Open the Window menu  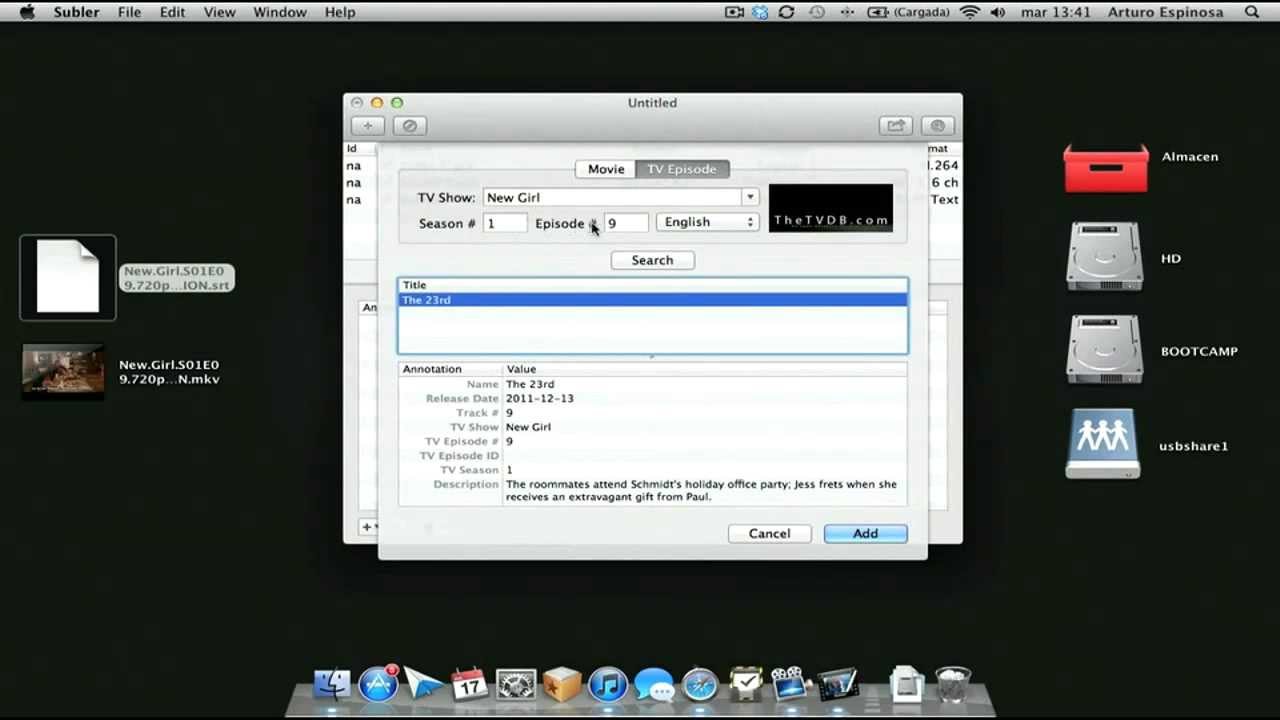tap(280, 12)
